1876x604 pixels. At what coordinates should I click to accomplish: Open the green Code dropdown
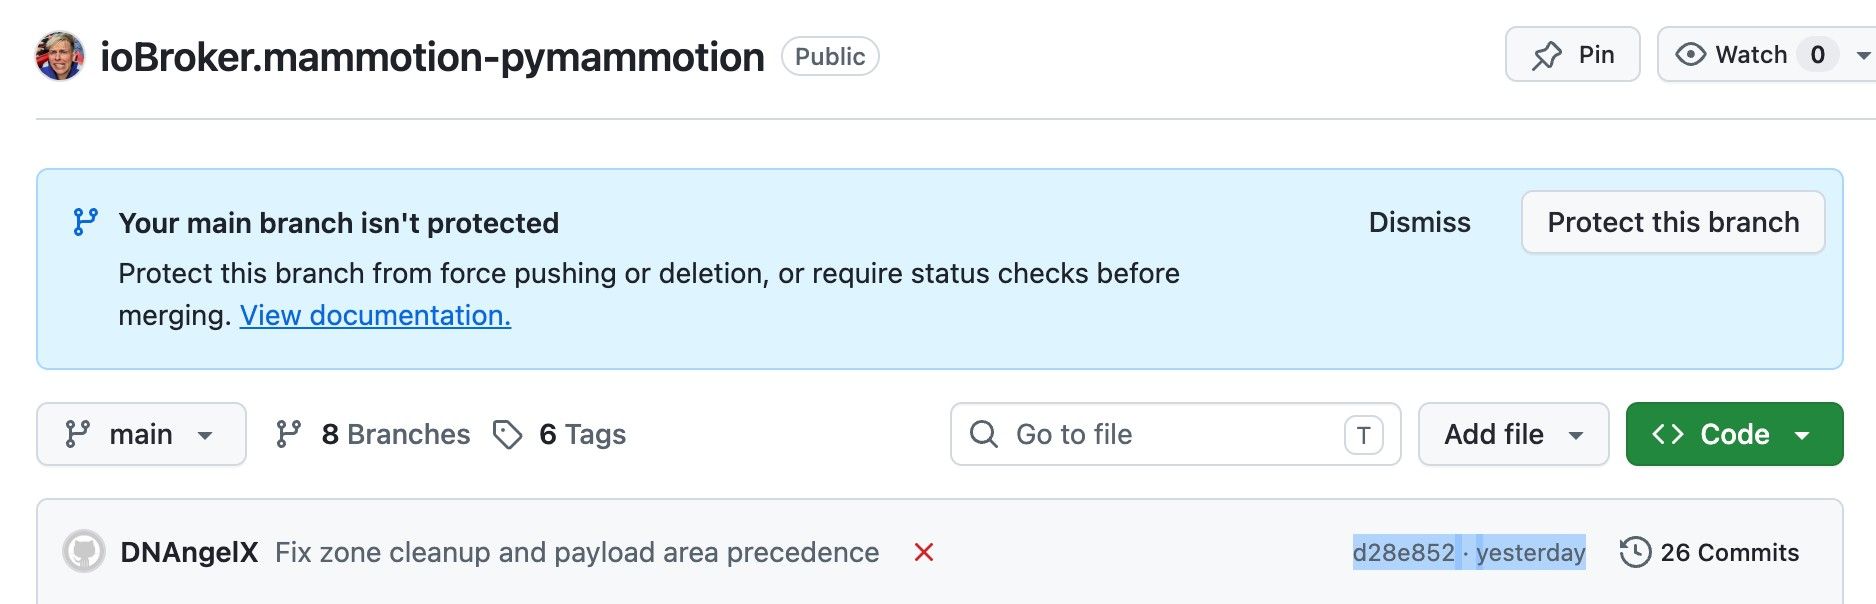1734,434
